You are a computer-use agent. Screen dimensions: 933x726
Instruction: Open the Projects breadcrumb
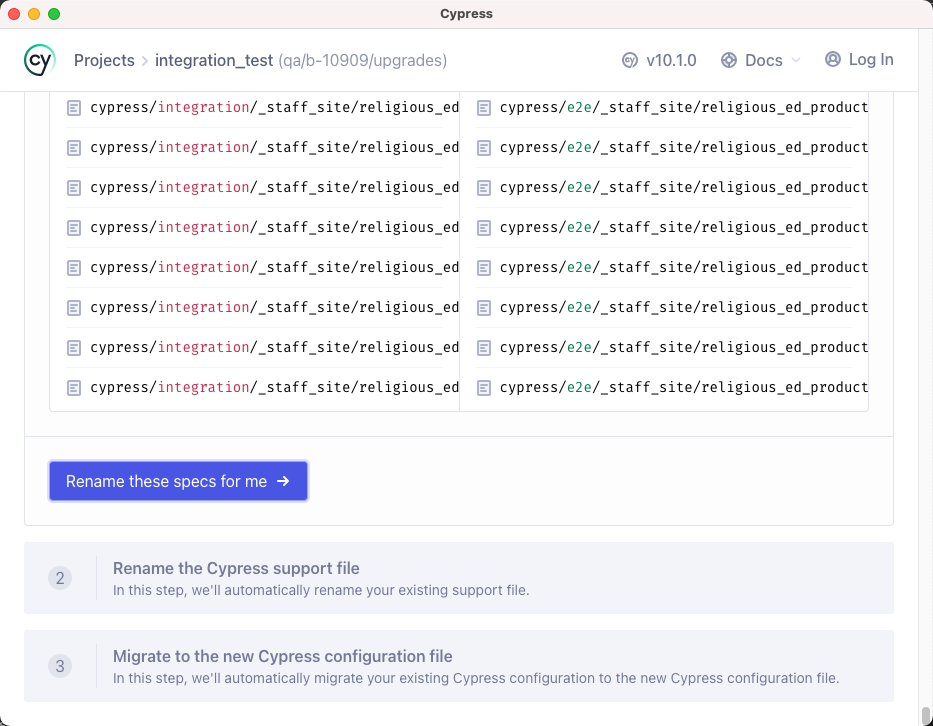pos(104,60)
